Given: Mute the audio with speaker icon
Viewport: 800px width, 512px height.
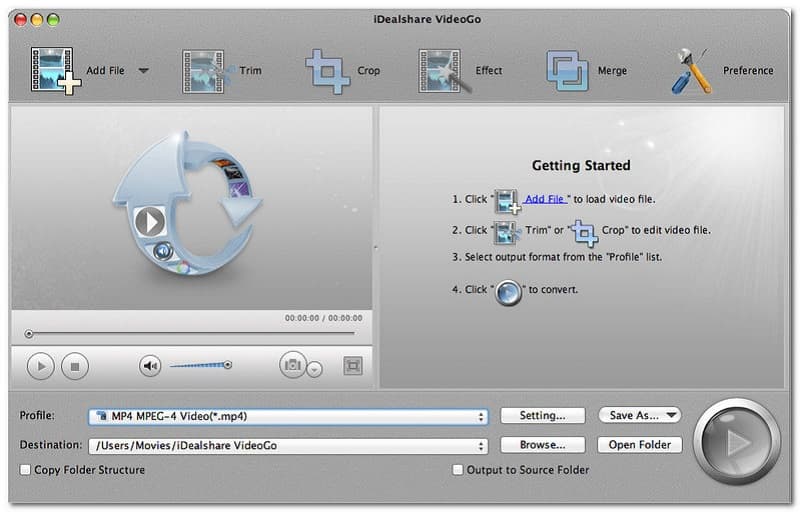Looking at the screenshot, I should [150, 366].
